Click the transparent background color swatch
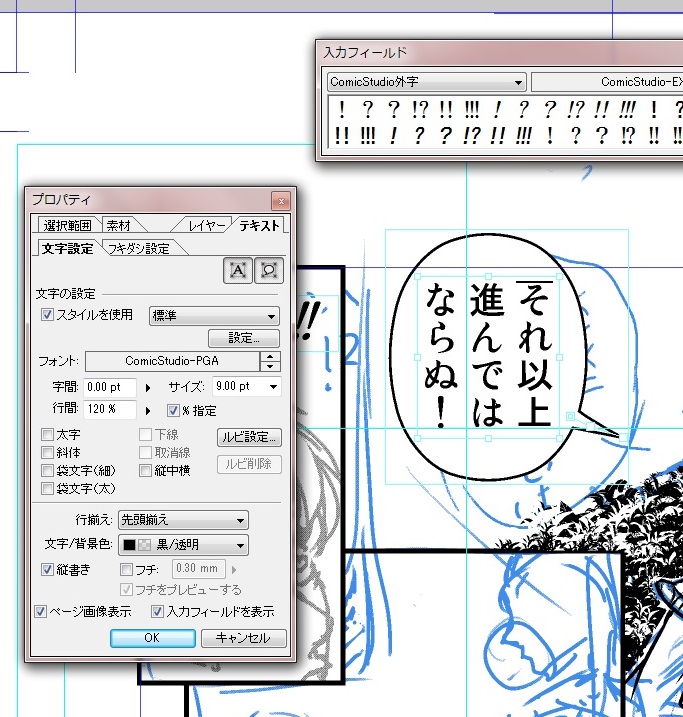 [144, 545]
